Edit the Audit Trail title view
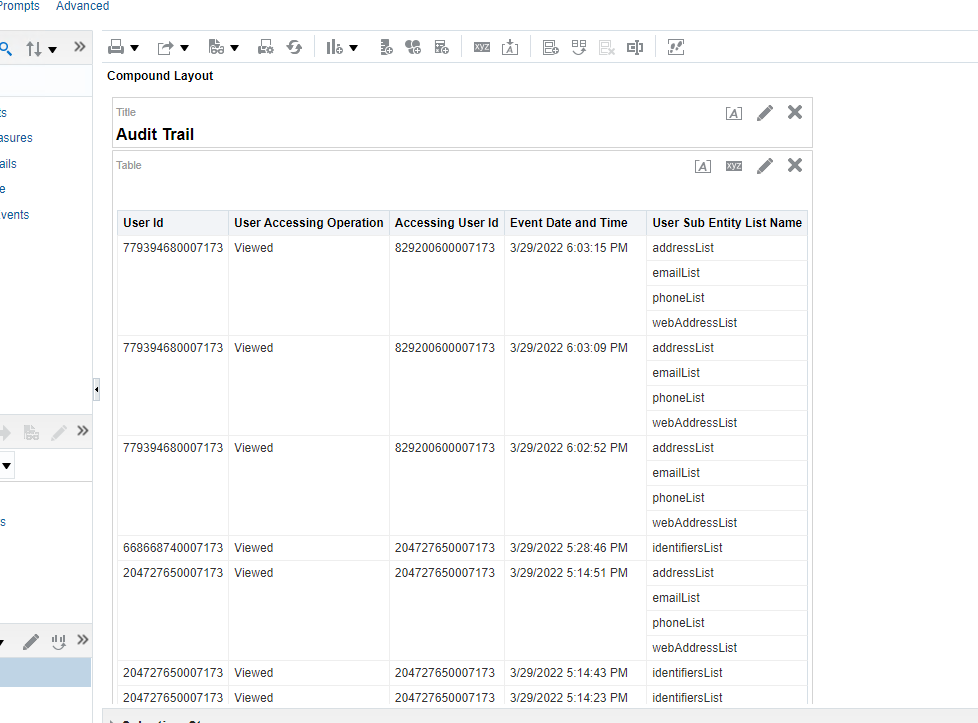 pyautogui.click(x=765, y=113)
